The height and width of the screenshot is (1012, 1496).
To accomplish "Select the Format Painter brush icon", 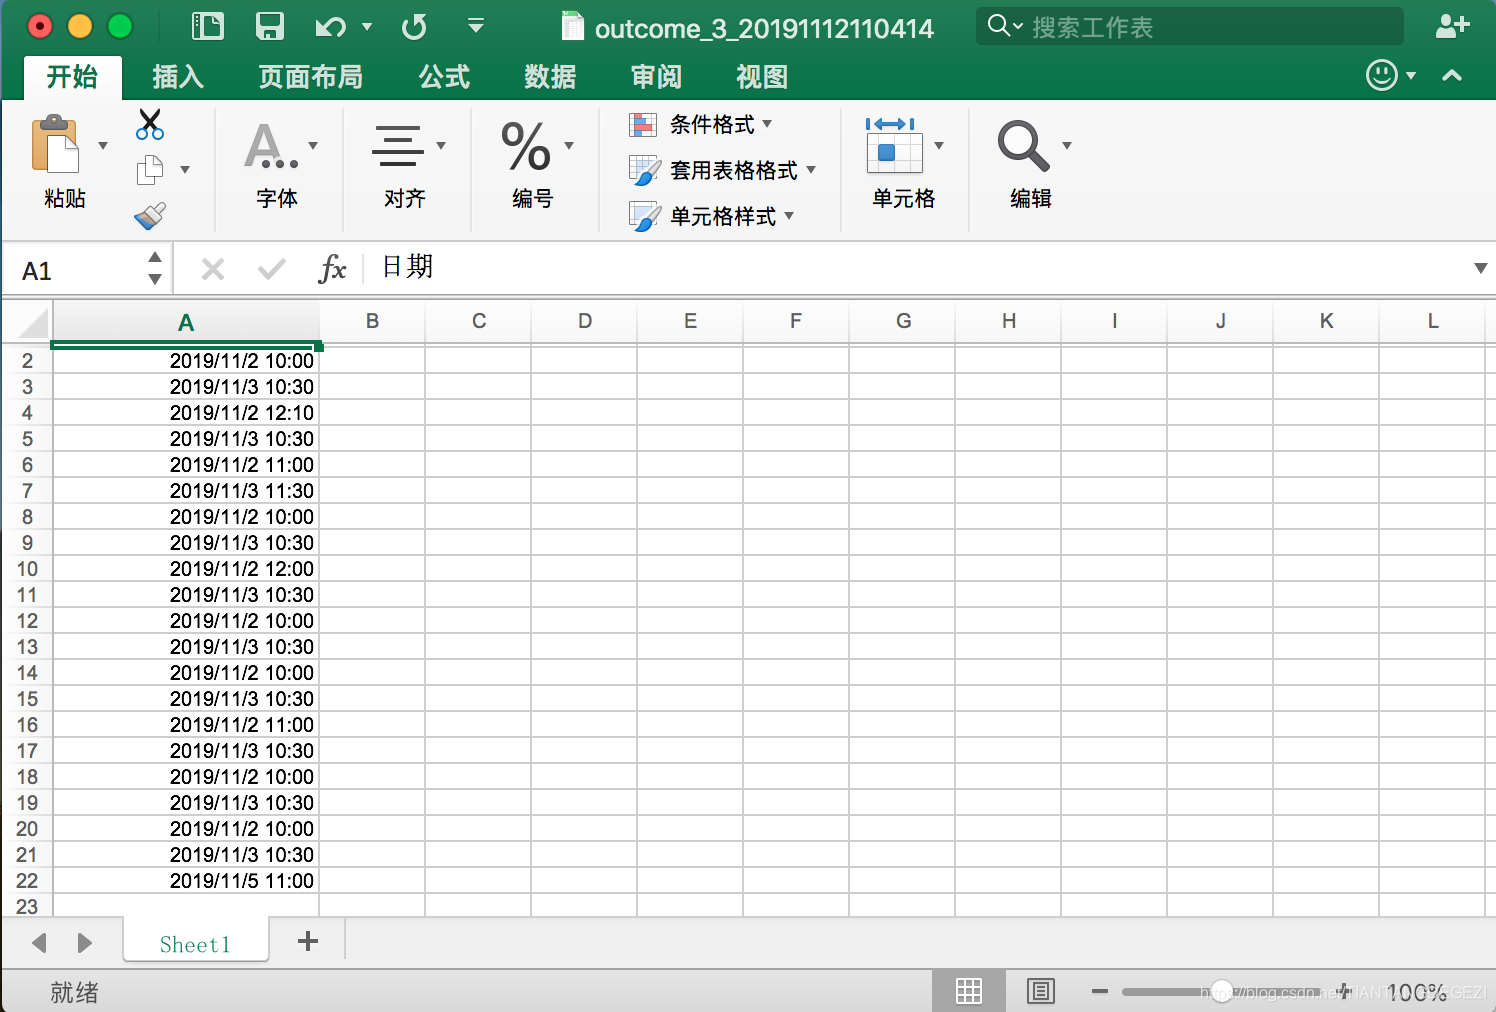I will click(x=150, y=215).
